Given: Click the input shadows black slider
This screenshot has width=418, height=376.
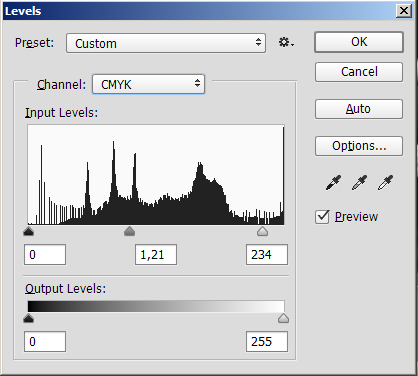Looking at the screenshot, I should coord(29,231).
